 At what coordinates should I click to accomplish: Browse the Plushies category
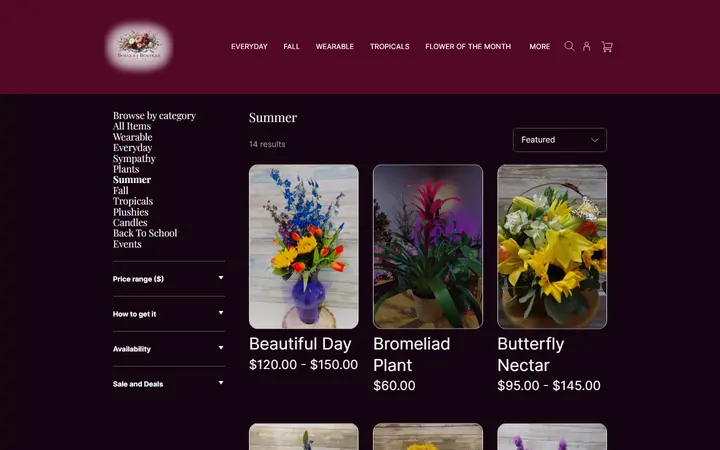point(131,212)
